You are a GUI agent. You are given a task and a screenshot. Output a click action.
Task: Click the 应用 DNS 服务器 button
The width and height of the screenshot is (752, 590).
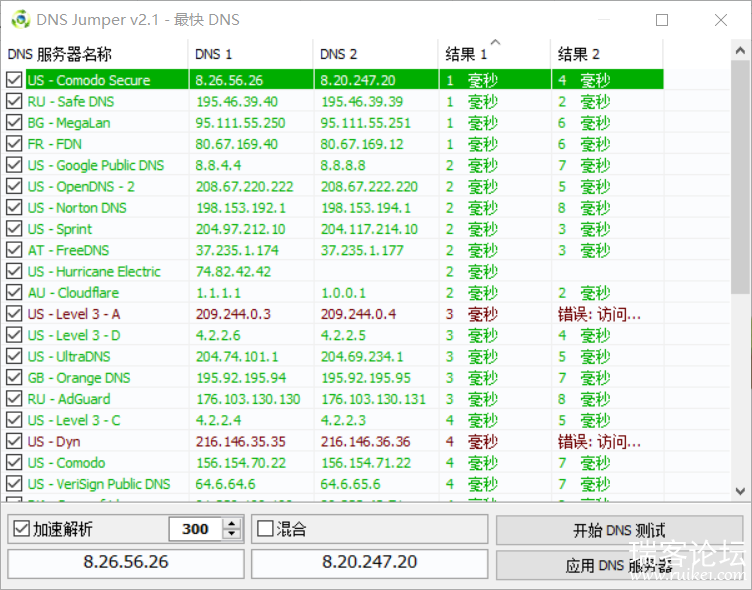pyautogui.click(x=619, y=566)
